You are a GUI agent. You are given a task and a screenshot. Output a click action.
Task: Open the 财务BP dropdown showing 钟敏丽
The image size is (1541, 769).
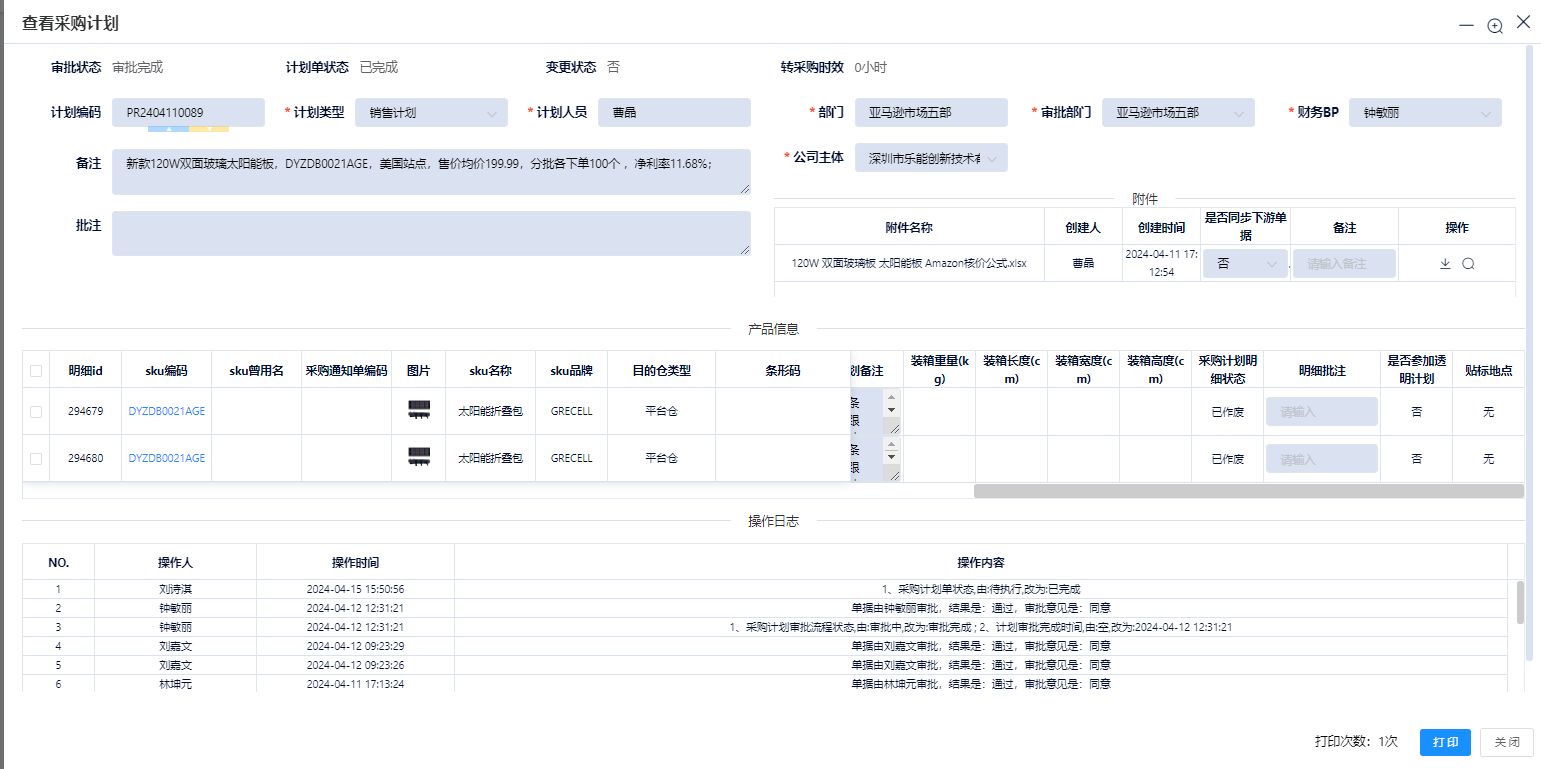(x=1489, y=112)
